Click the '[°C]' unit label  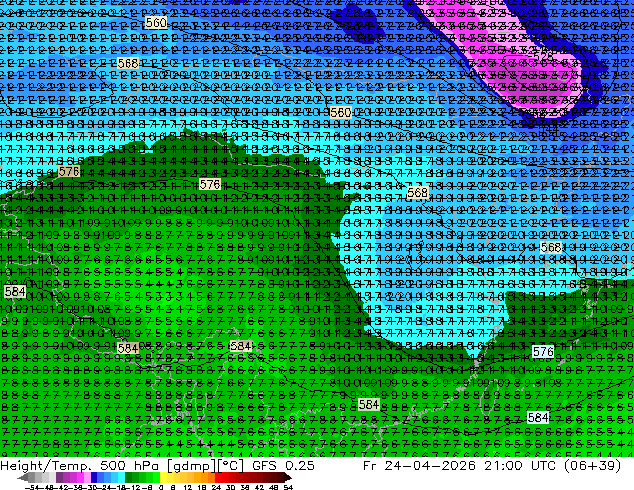(230, 466)
